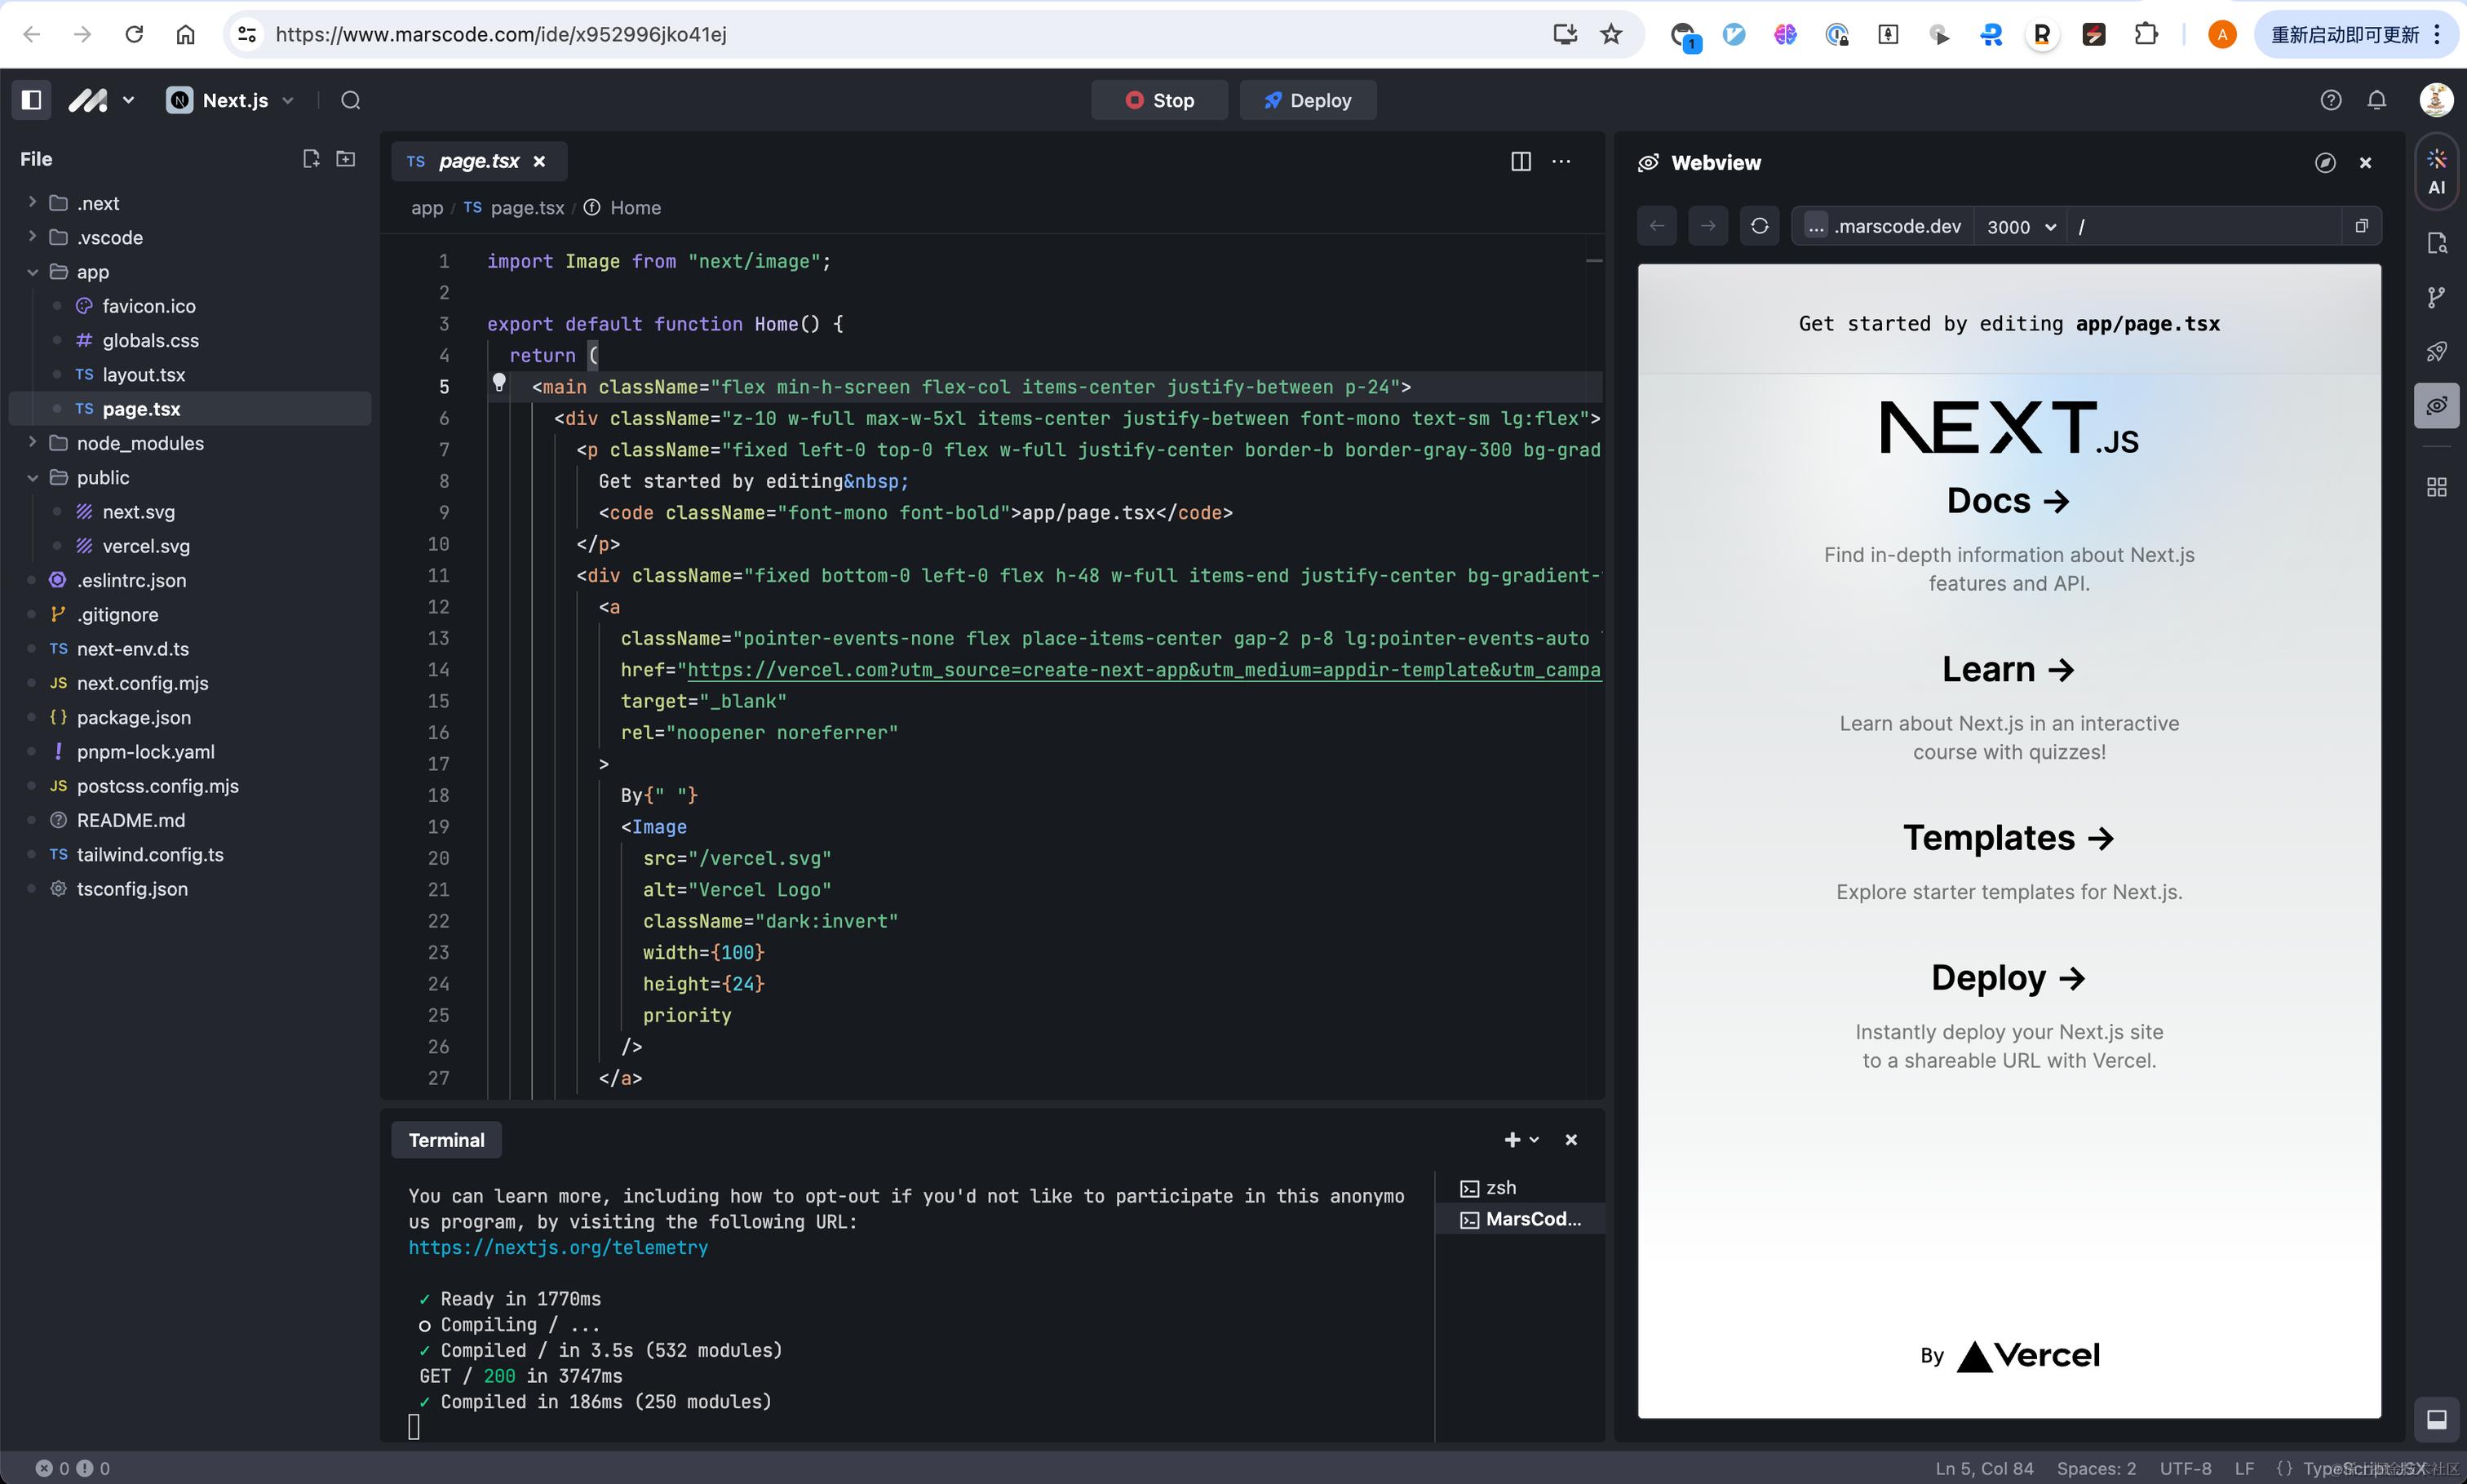Refresh the Webview page
Image resolution: width=2467 pixels, height=1484 pixels.
click(x=1759, y=226)
